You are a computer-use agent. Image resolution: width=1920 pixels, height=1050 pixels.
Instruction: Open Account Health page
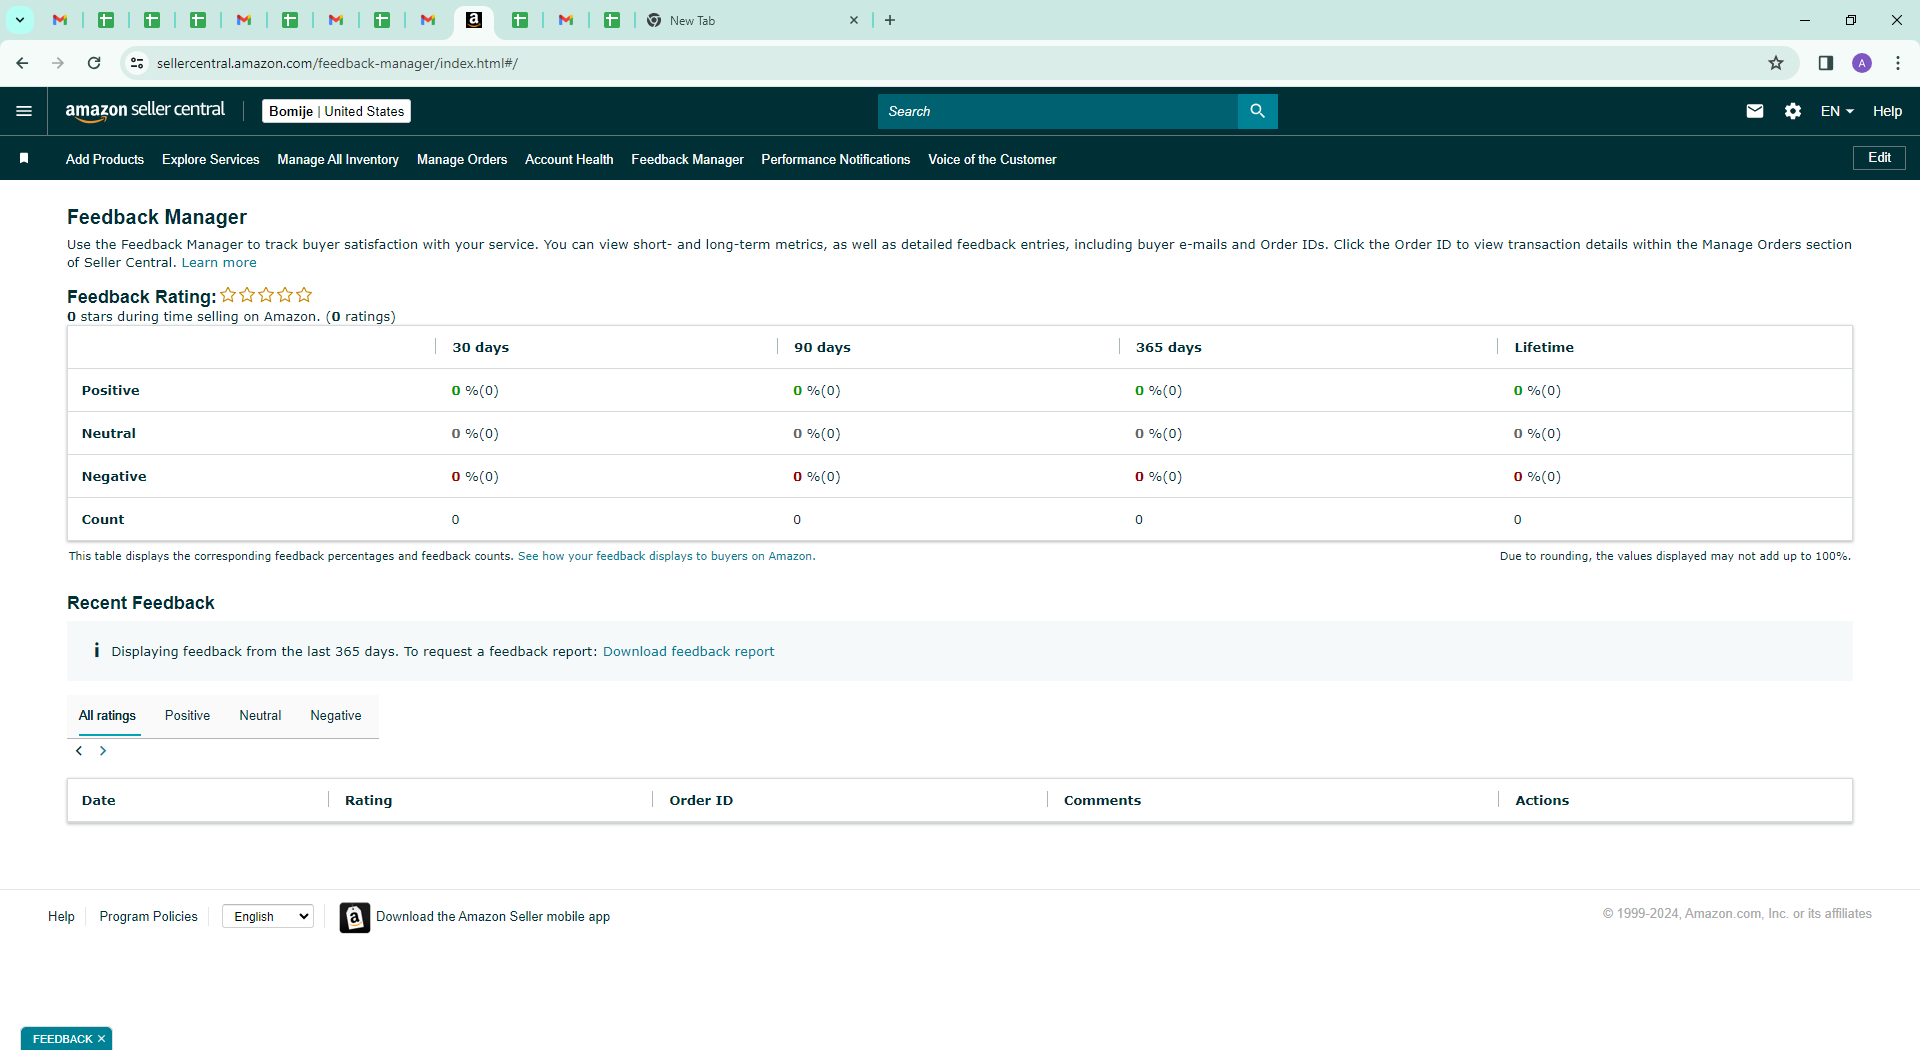click(569, 159)
